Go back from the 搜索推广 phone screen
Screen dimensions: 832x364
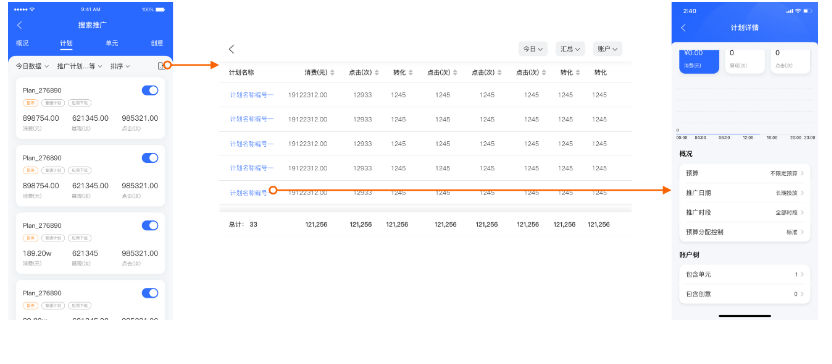pos(20,25)
